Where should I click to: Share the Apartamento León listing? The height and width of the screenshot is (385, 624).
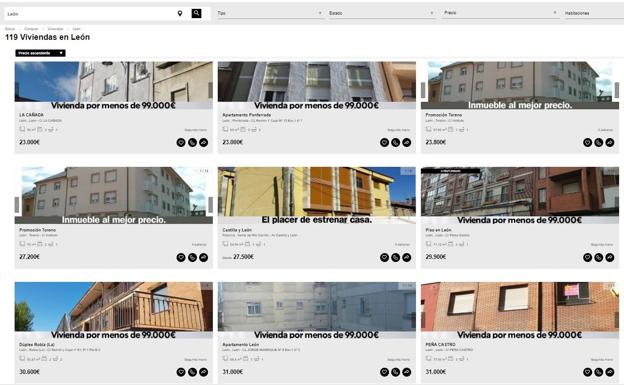[407, 372]
